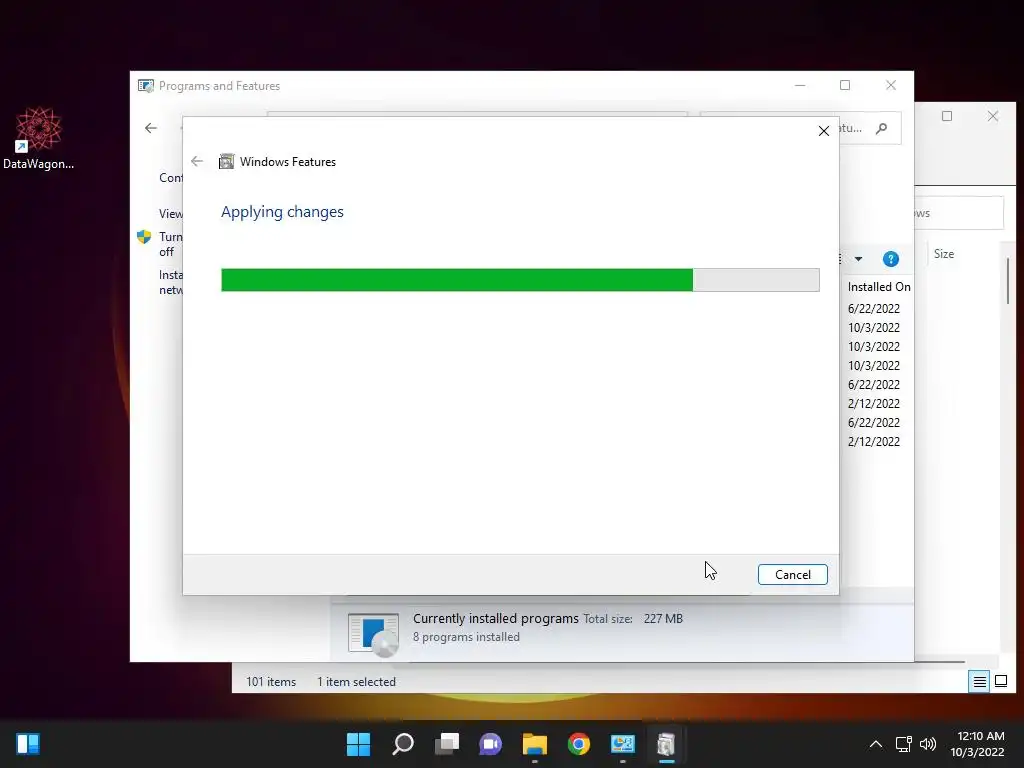The width and height of the screenshot is (1024, 768).
Task: Maximize the background File Explorer window
Action: coord(947,116)
